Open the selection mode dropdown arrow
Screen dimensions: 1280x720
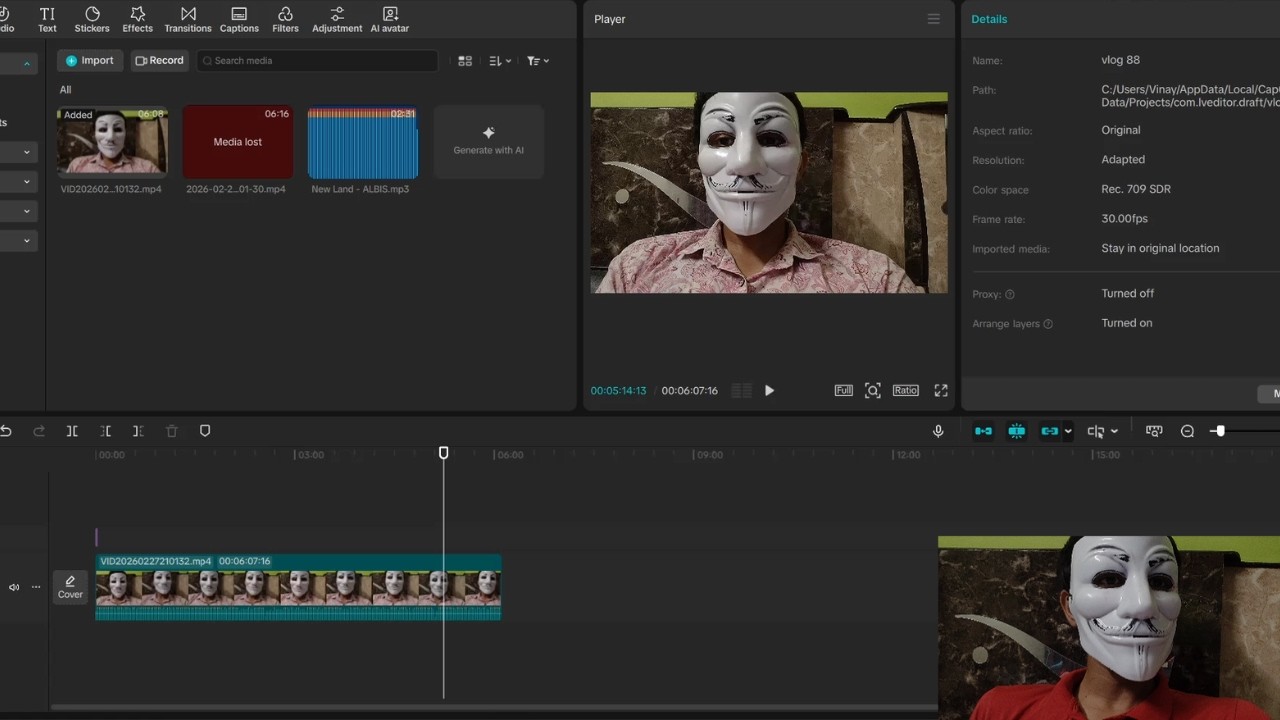[x=1114, y=432]
